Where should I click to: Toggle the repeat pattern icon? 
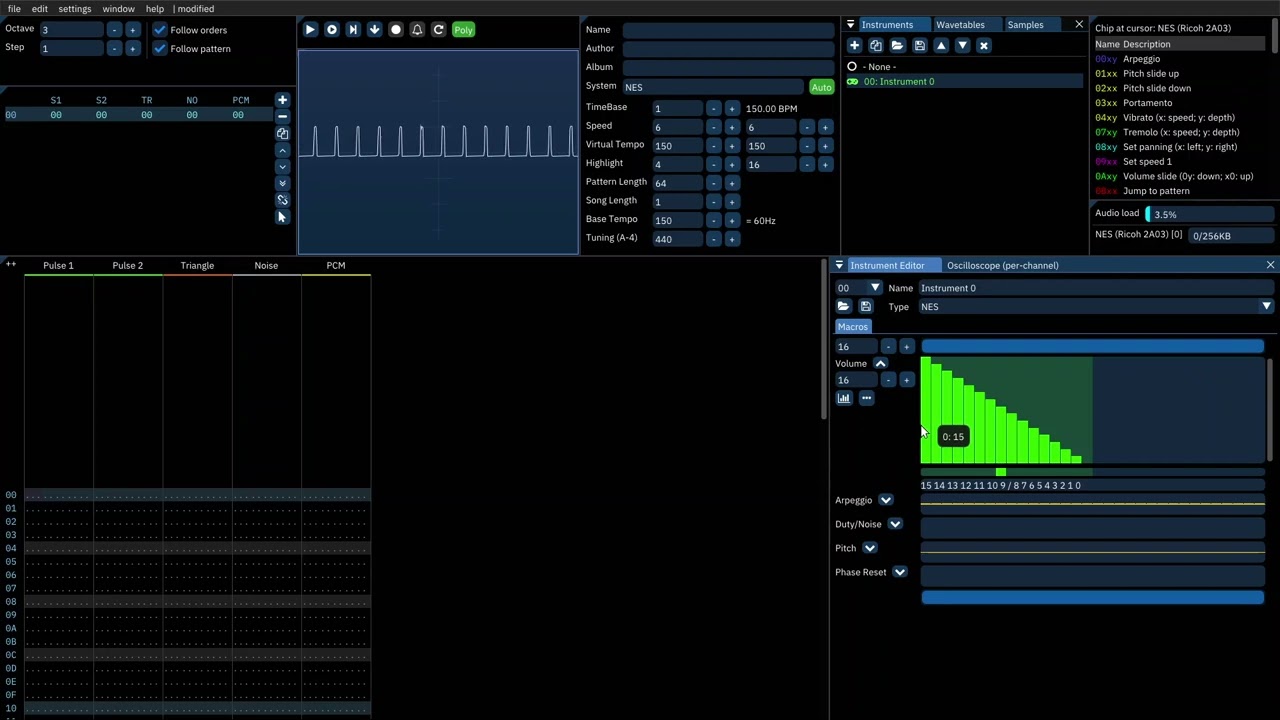click(438, 30)
